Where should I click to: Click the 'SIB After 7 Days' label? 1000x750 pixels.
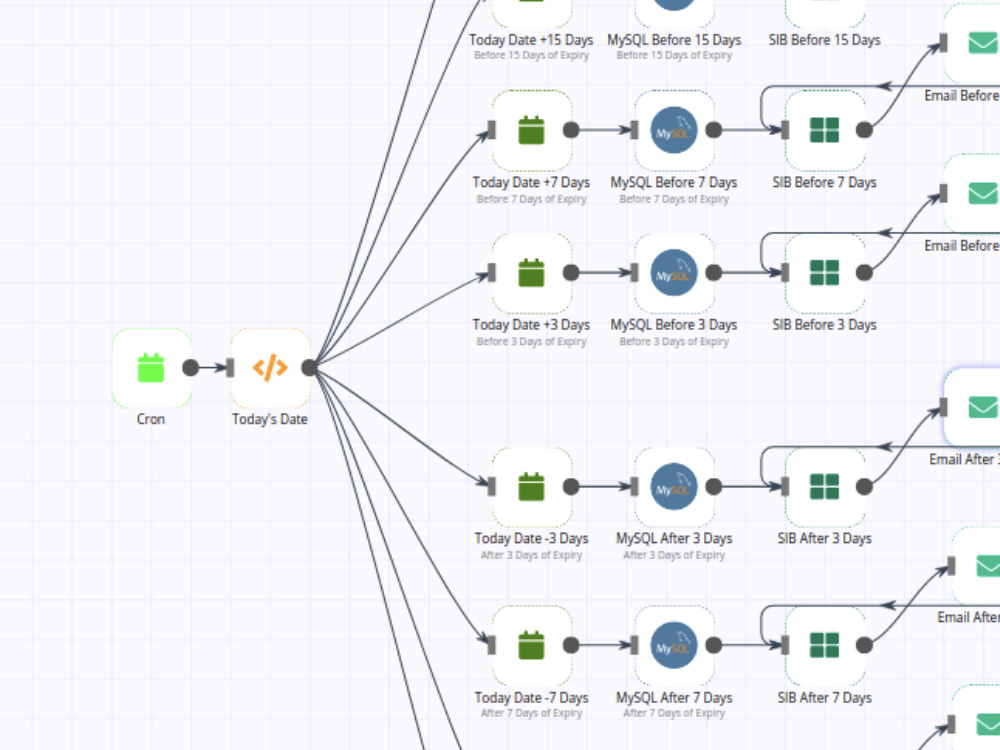(x=825, y=698)
